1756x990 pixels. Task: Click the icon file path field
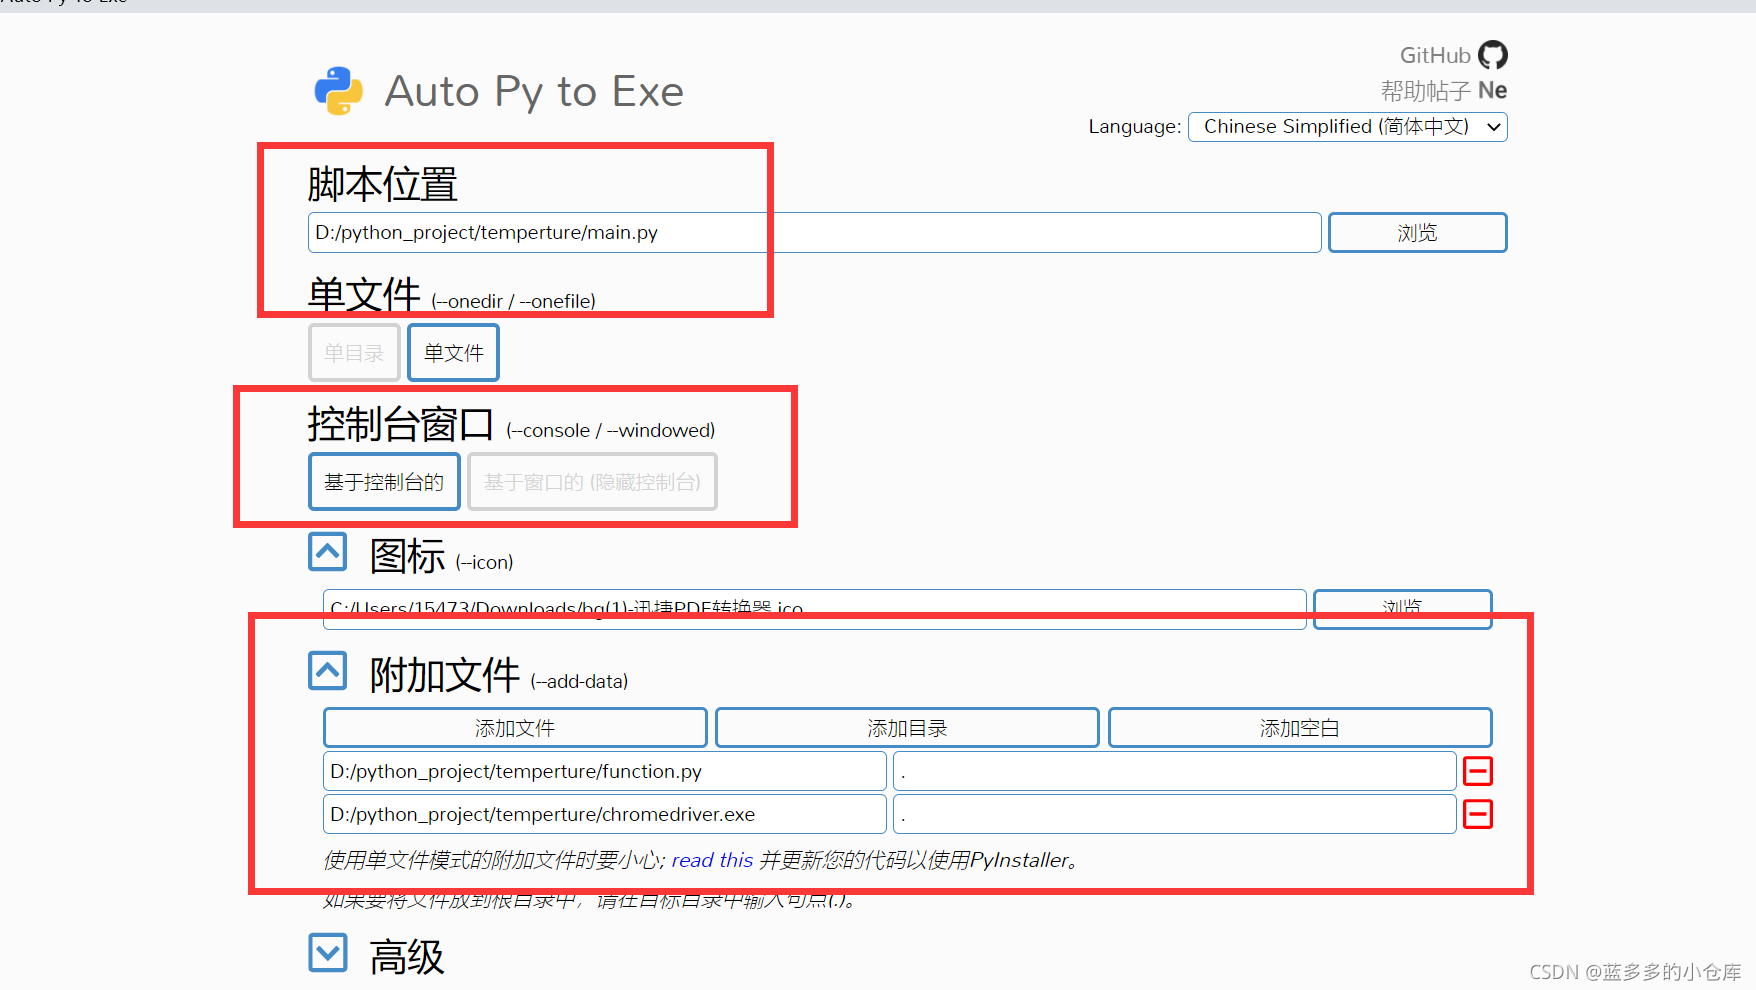click(815, 608)
